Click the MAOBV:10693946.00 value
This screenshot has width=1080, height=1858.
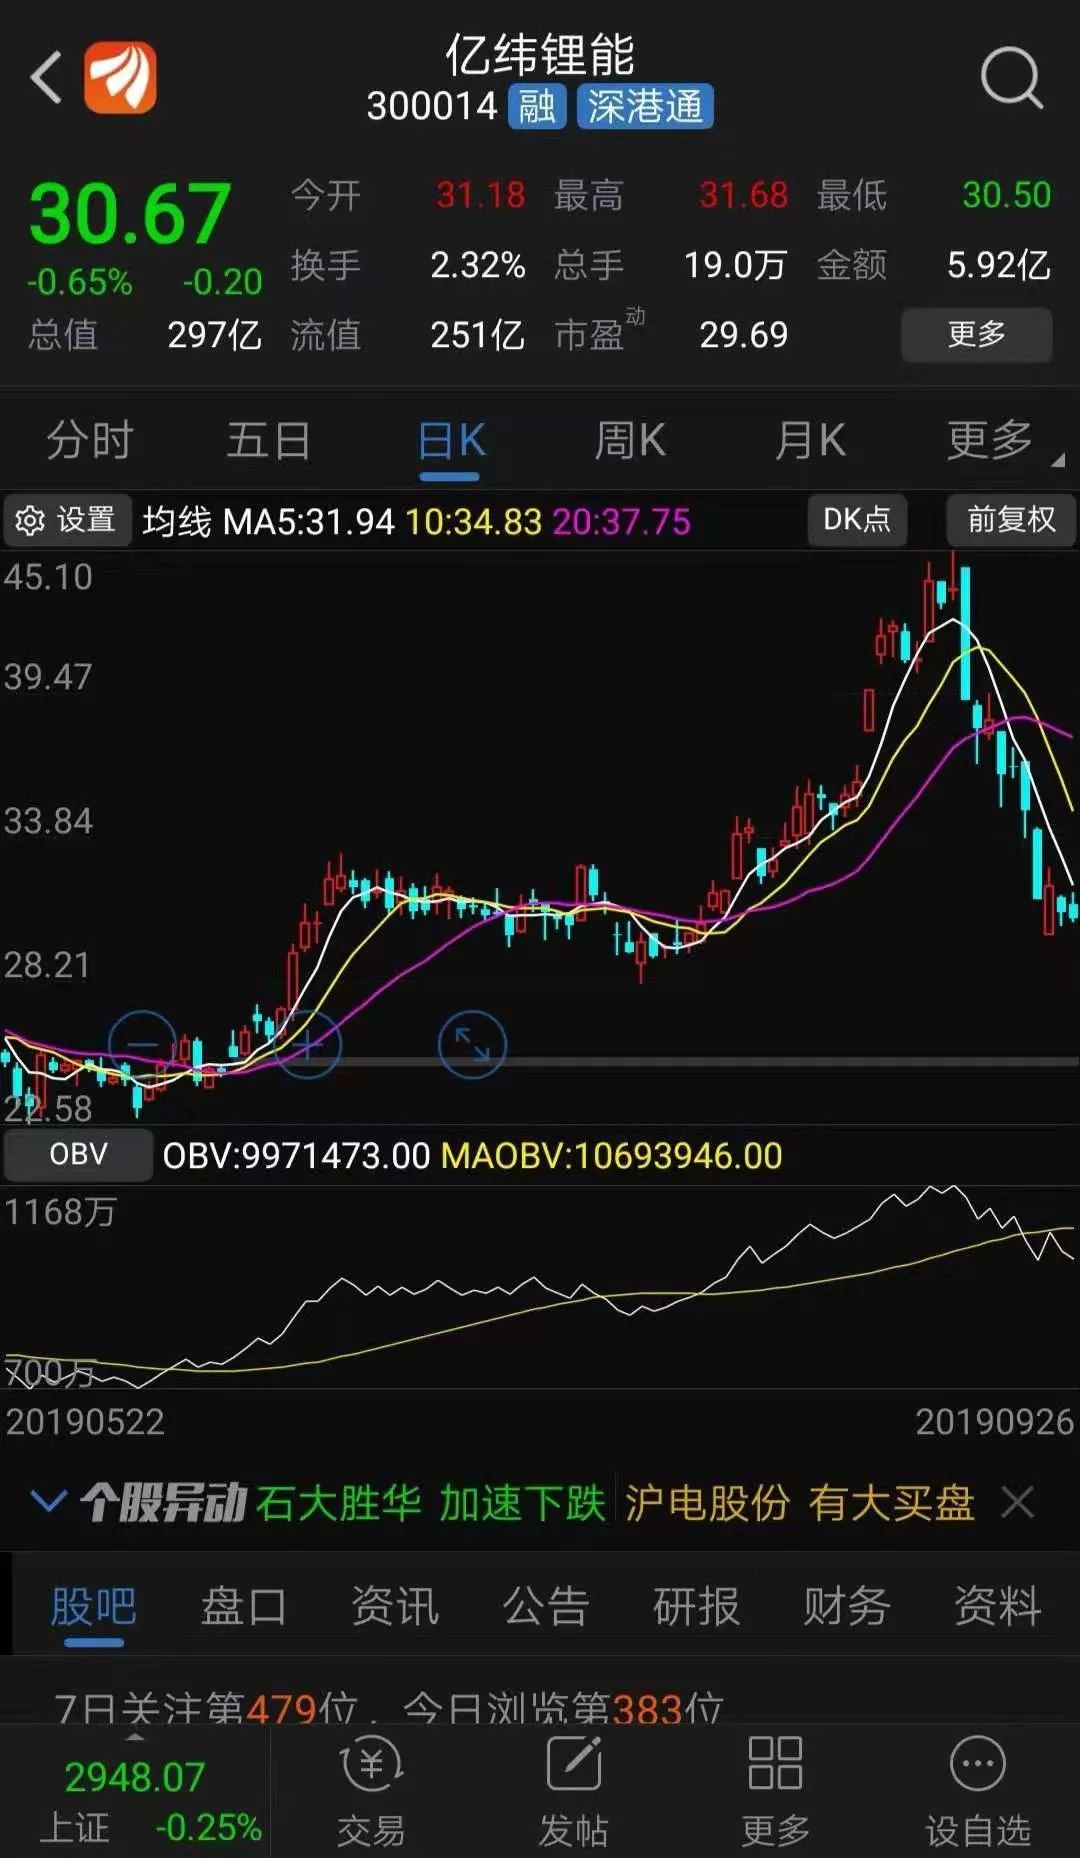tap(612, 1156)
